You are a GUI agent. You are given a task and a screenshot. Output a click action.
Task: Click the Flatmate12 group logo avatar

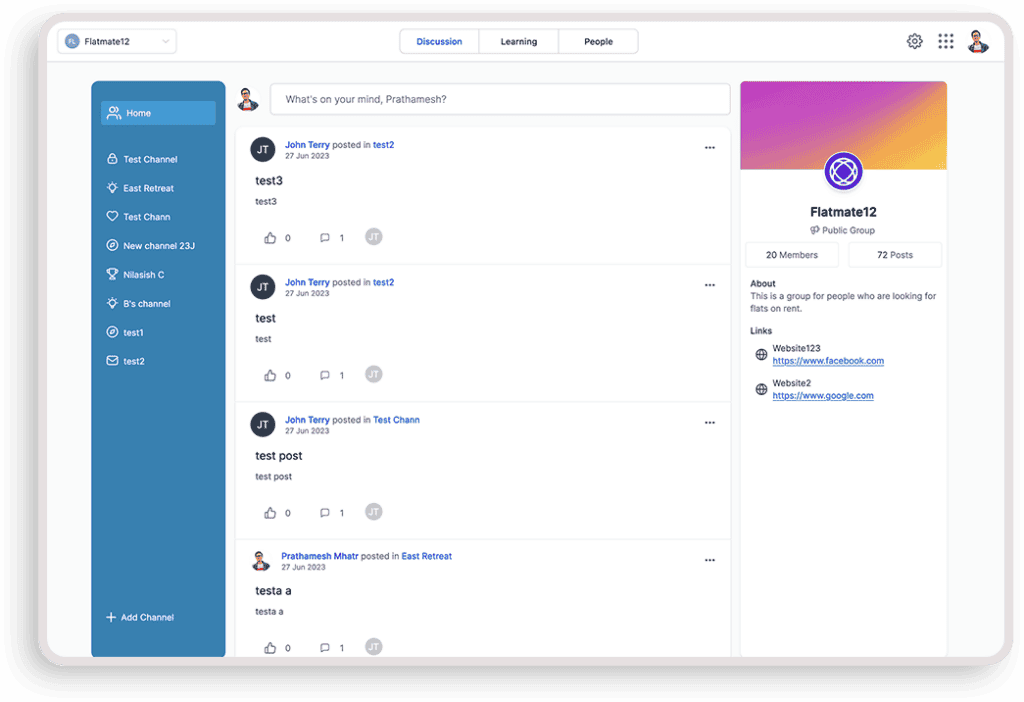843,171
